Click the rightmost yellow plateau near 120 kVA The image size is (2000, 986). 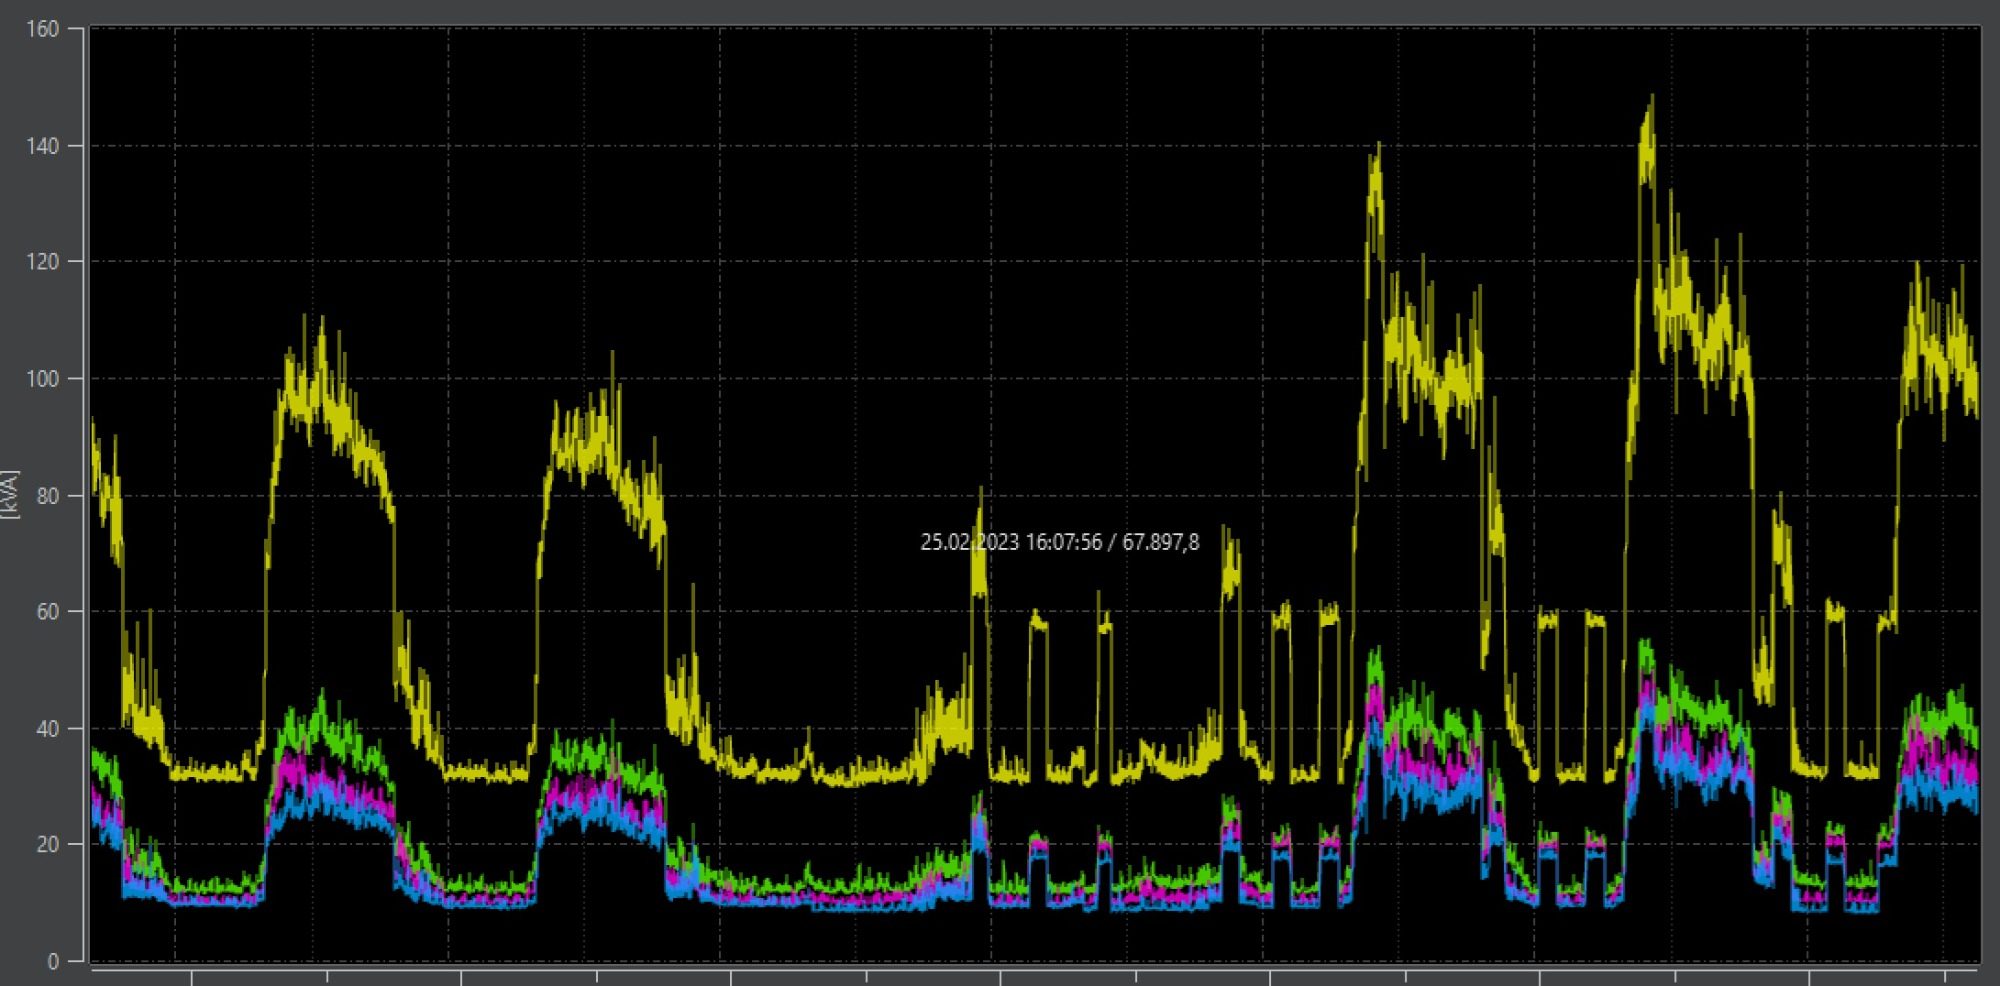pos(1917,267)
